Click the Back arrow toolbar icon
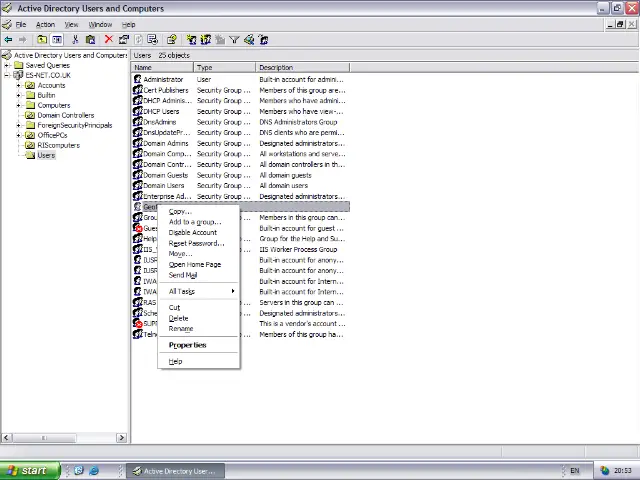 tap(8, 40)
